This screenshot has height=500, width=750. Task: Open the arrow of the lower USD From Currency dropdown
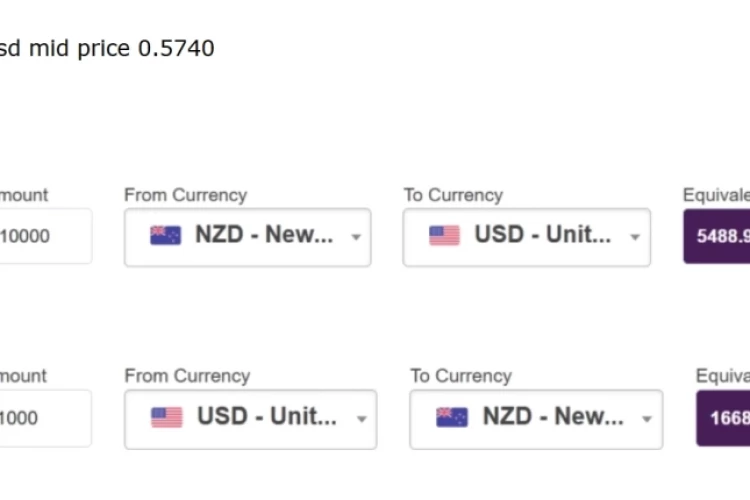pos(362,419)
